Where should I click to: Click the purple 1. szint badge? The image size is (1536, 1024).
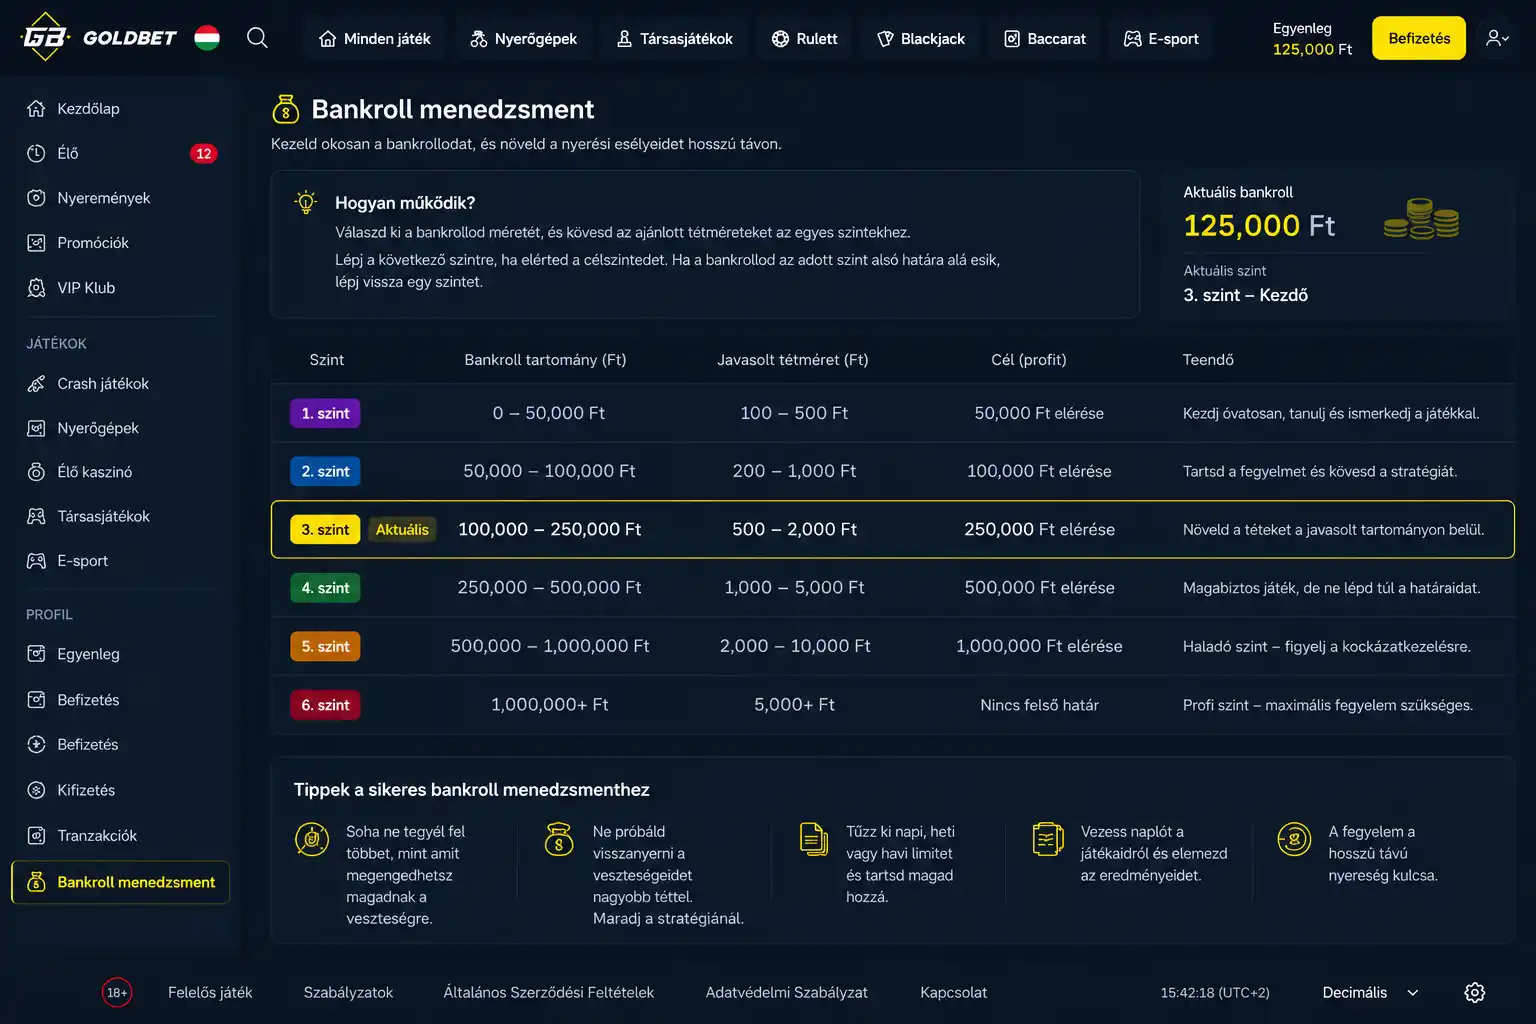(x=325, y=413)
